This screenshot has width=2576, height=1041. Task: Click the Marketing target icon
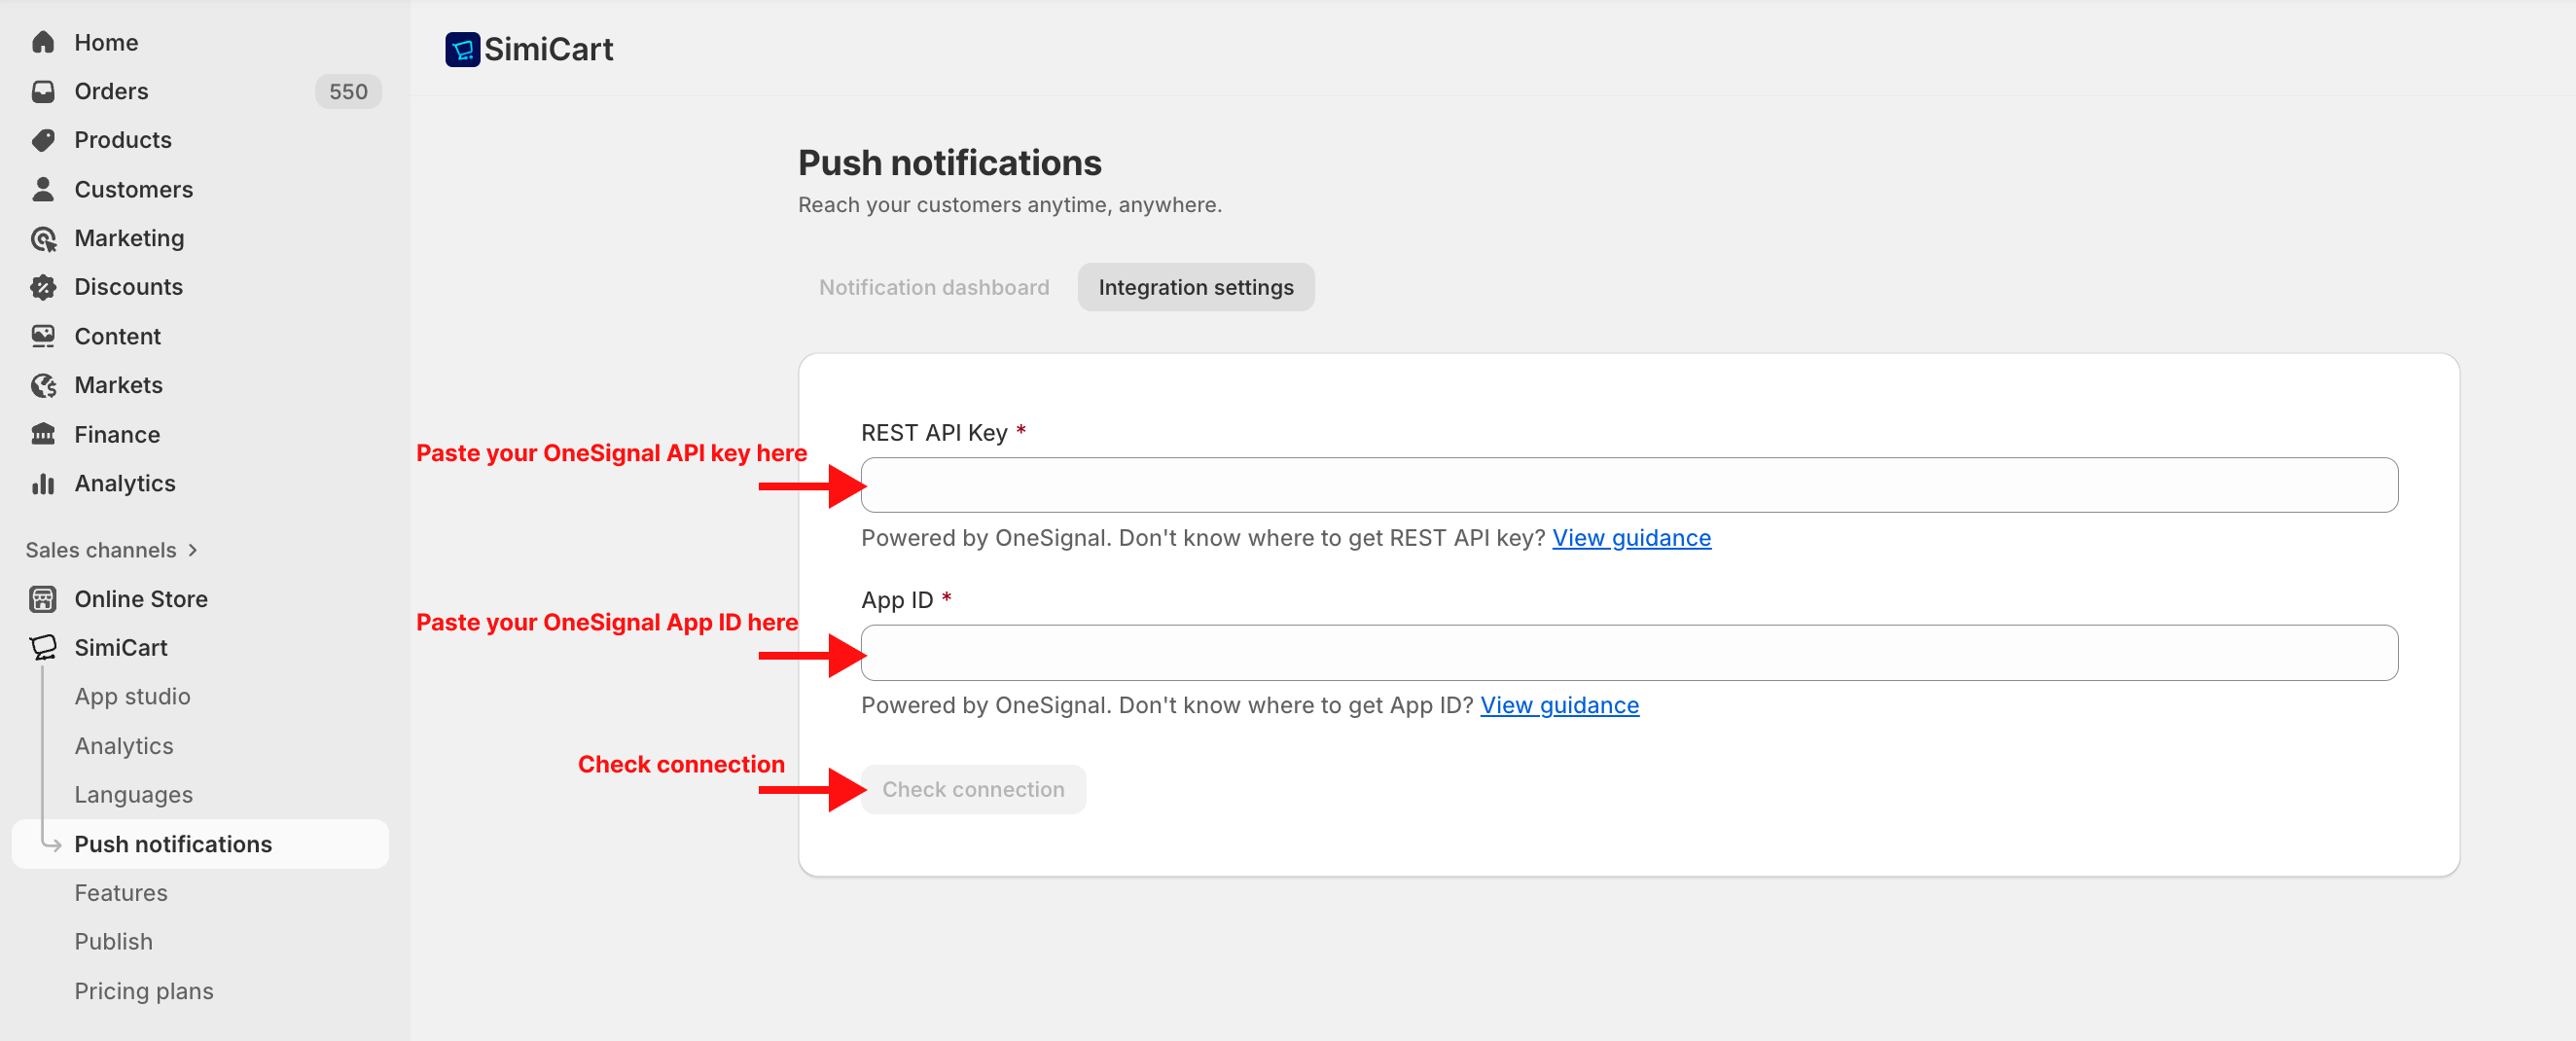point(43,238)
